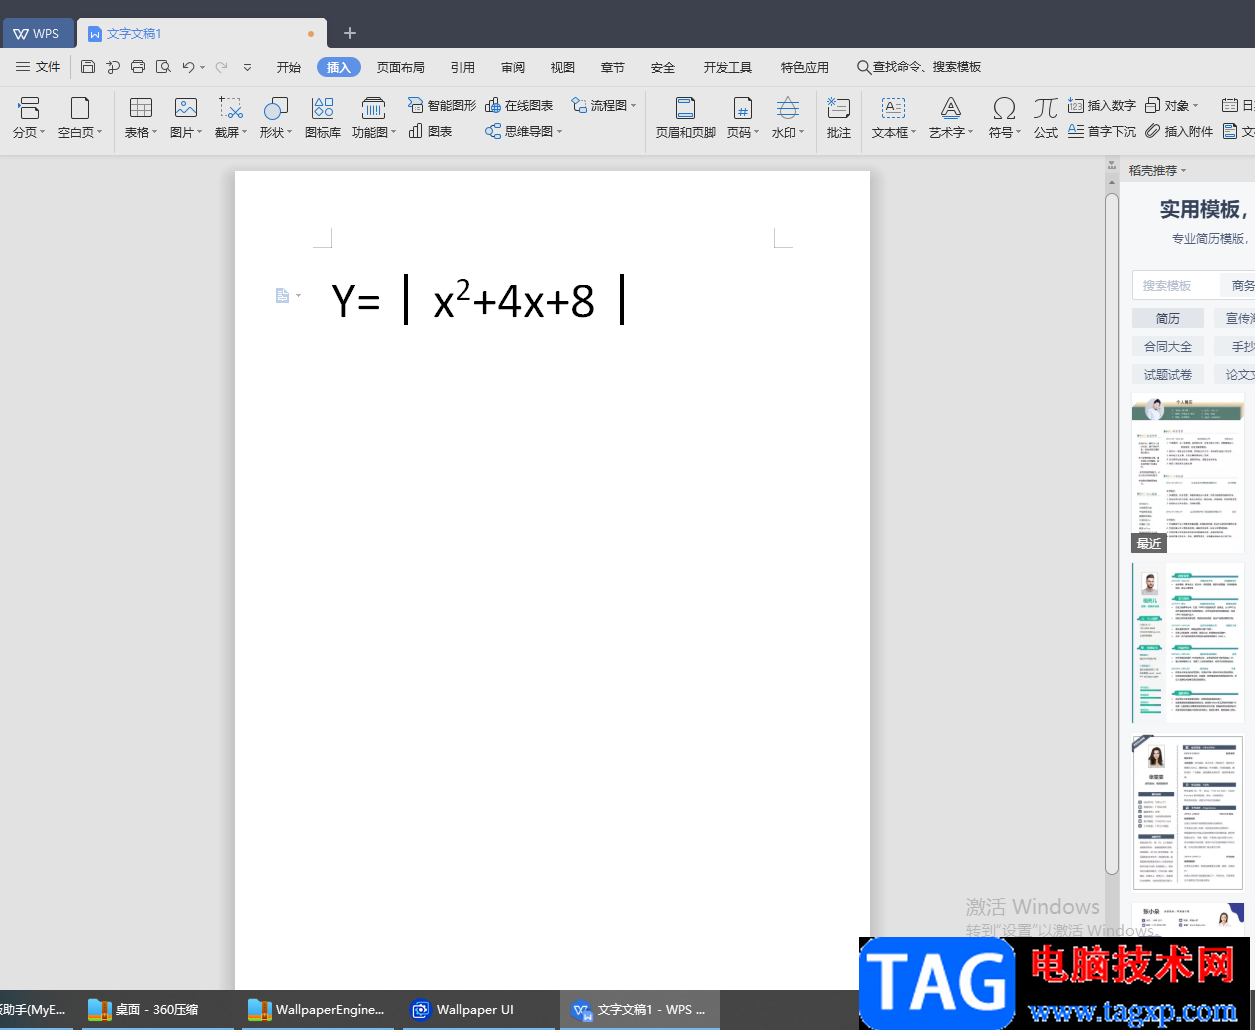Open the dark-header resume template thumbnail
This screenshot has width=1255, height=1030.
[1188, 813]
